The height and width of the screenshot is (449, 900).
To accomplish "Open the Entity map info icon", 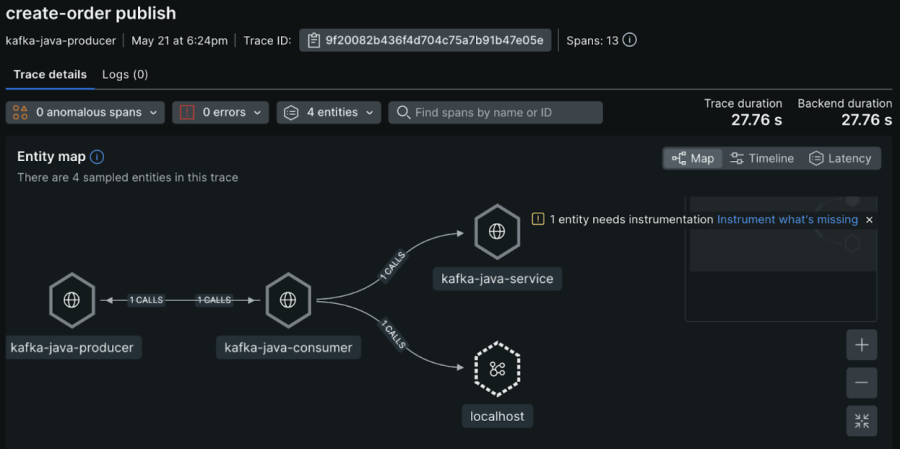I will pos(97,157).
